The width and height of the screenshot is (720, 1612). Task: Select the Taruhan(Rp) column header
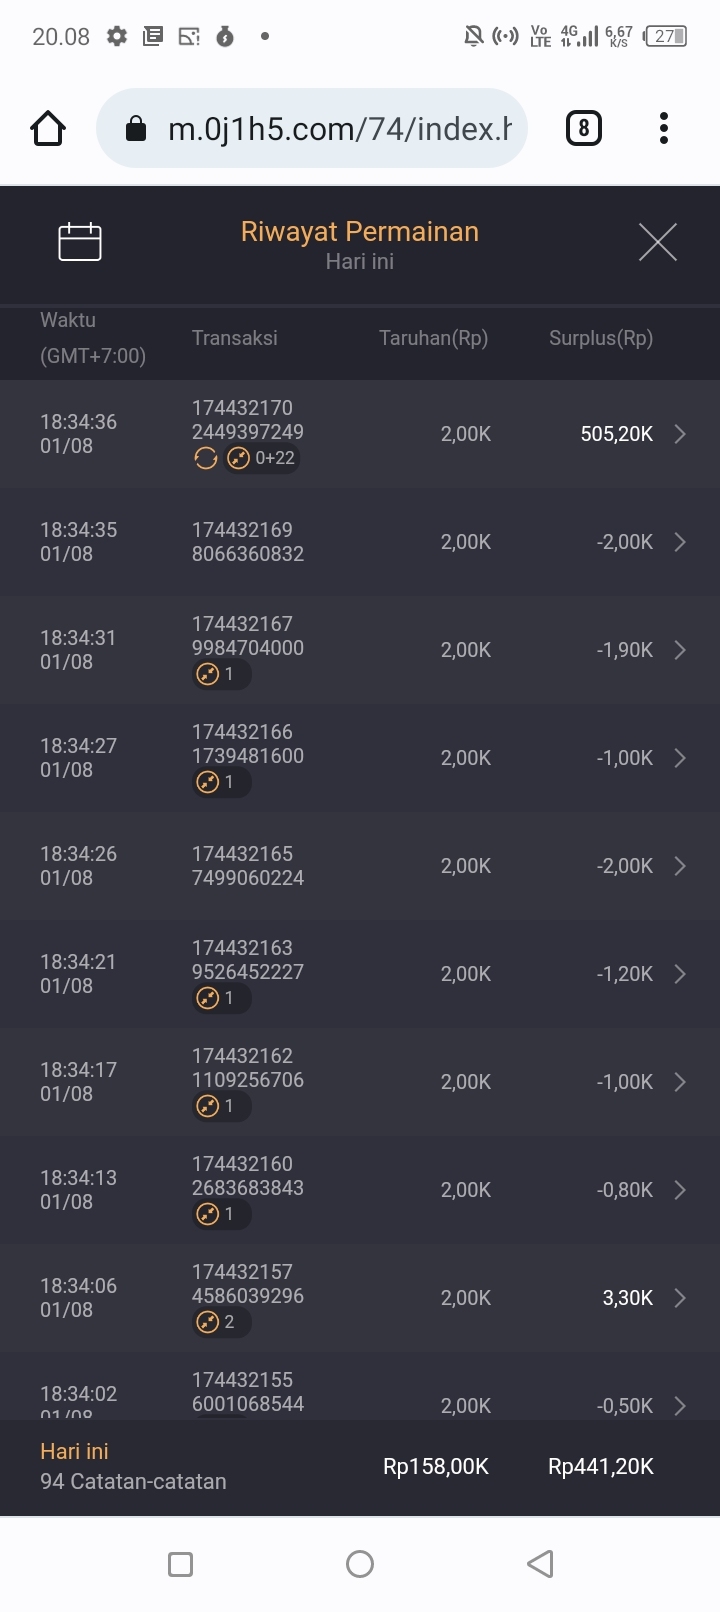tap(433, 338)
